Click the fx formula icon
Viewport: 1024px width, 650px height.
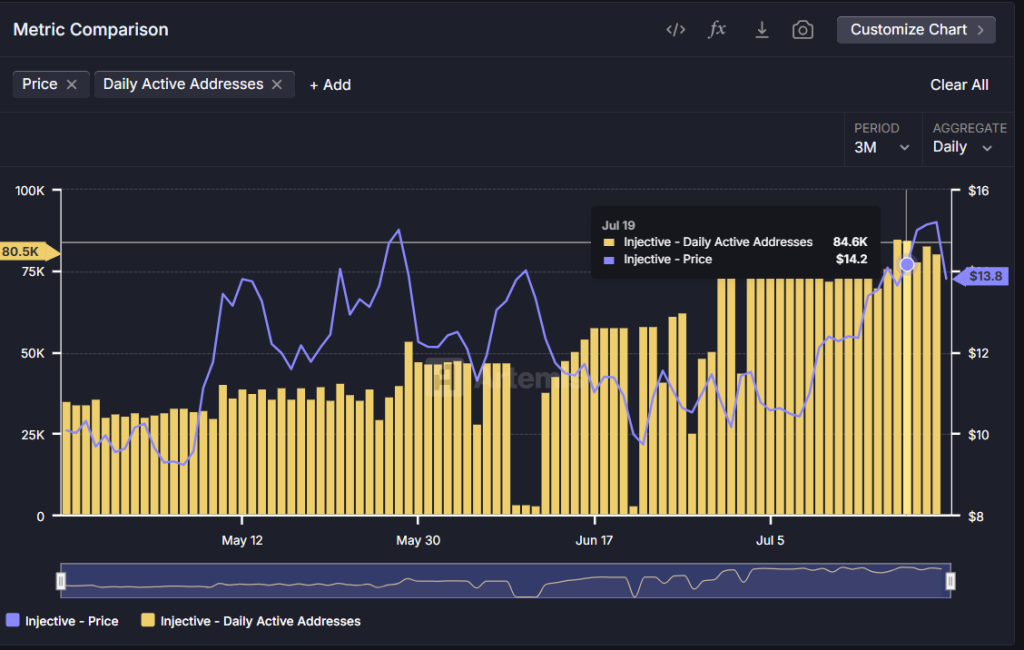click(x=717, y=30)
